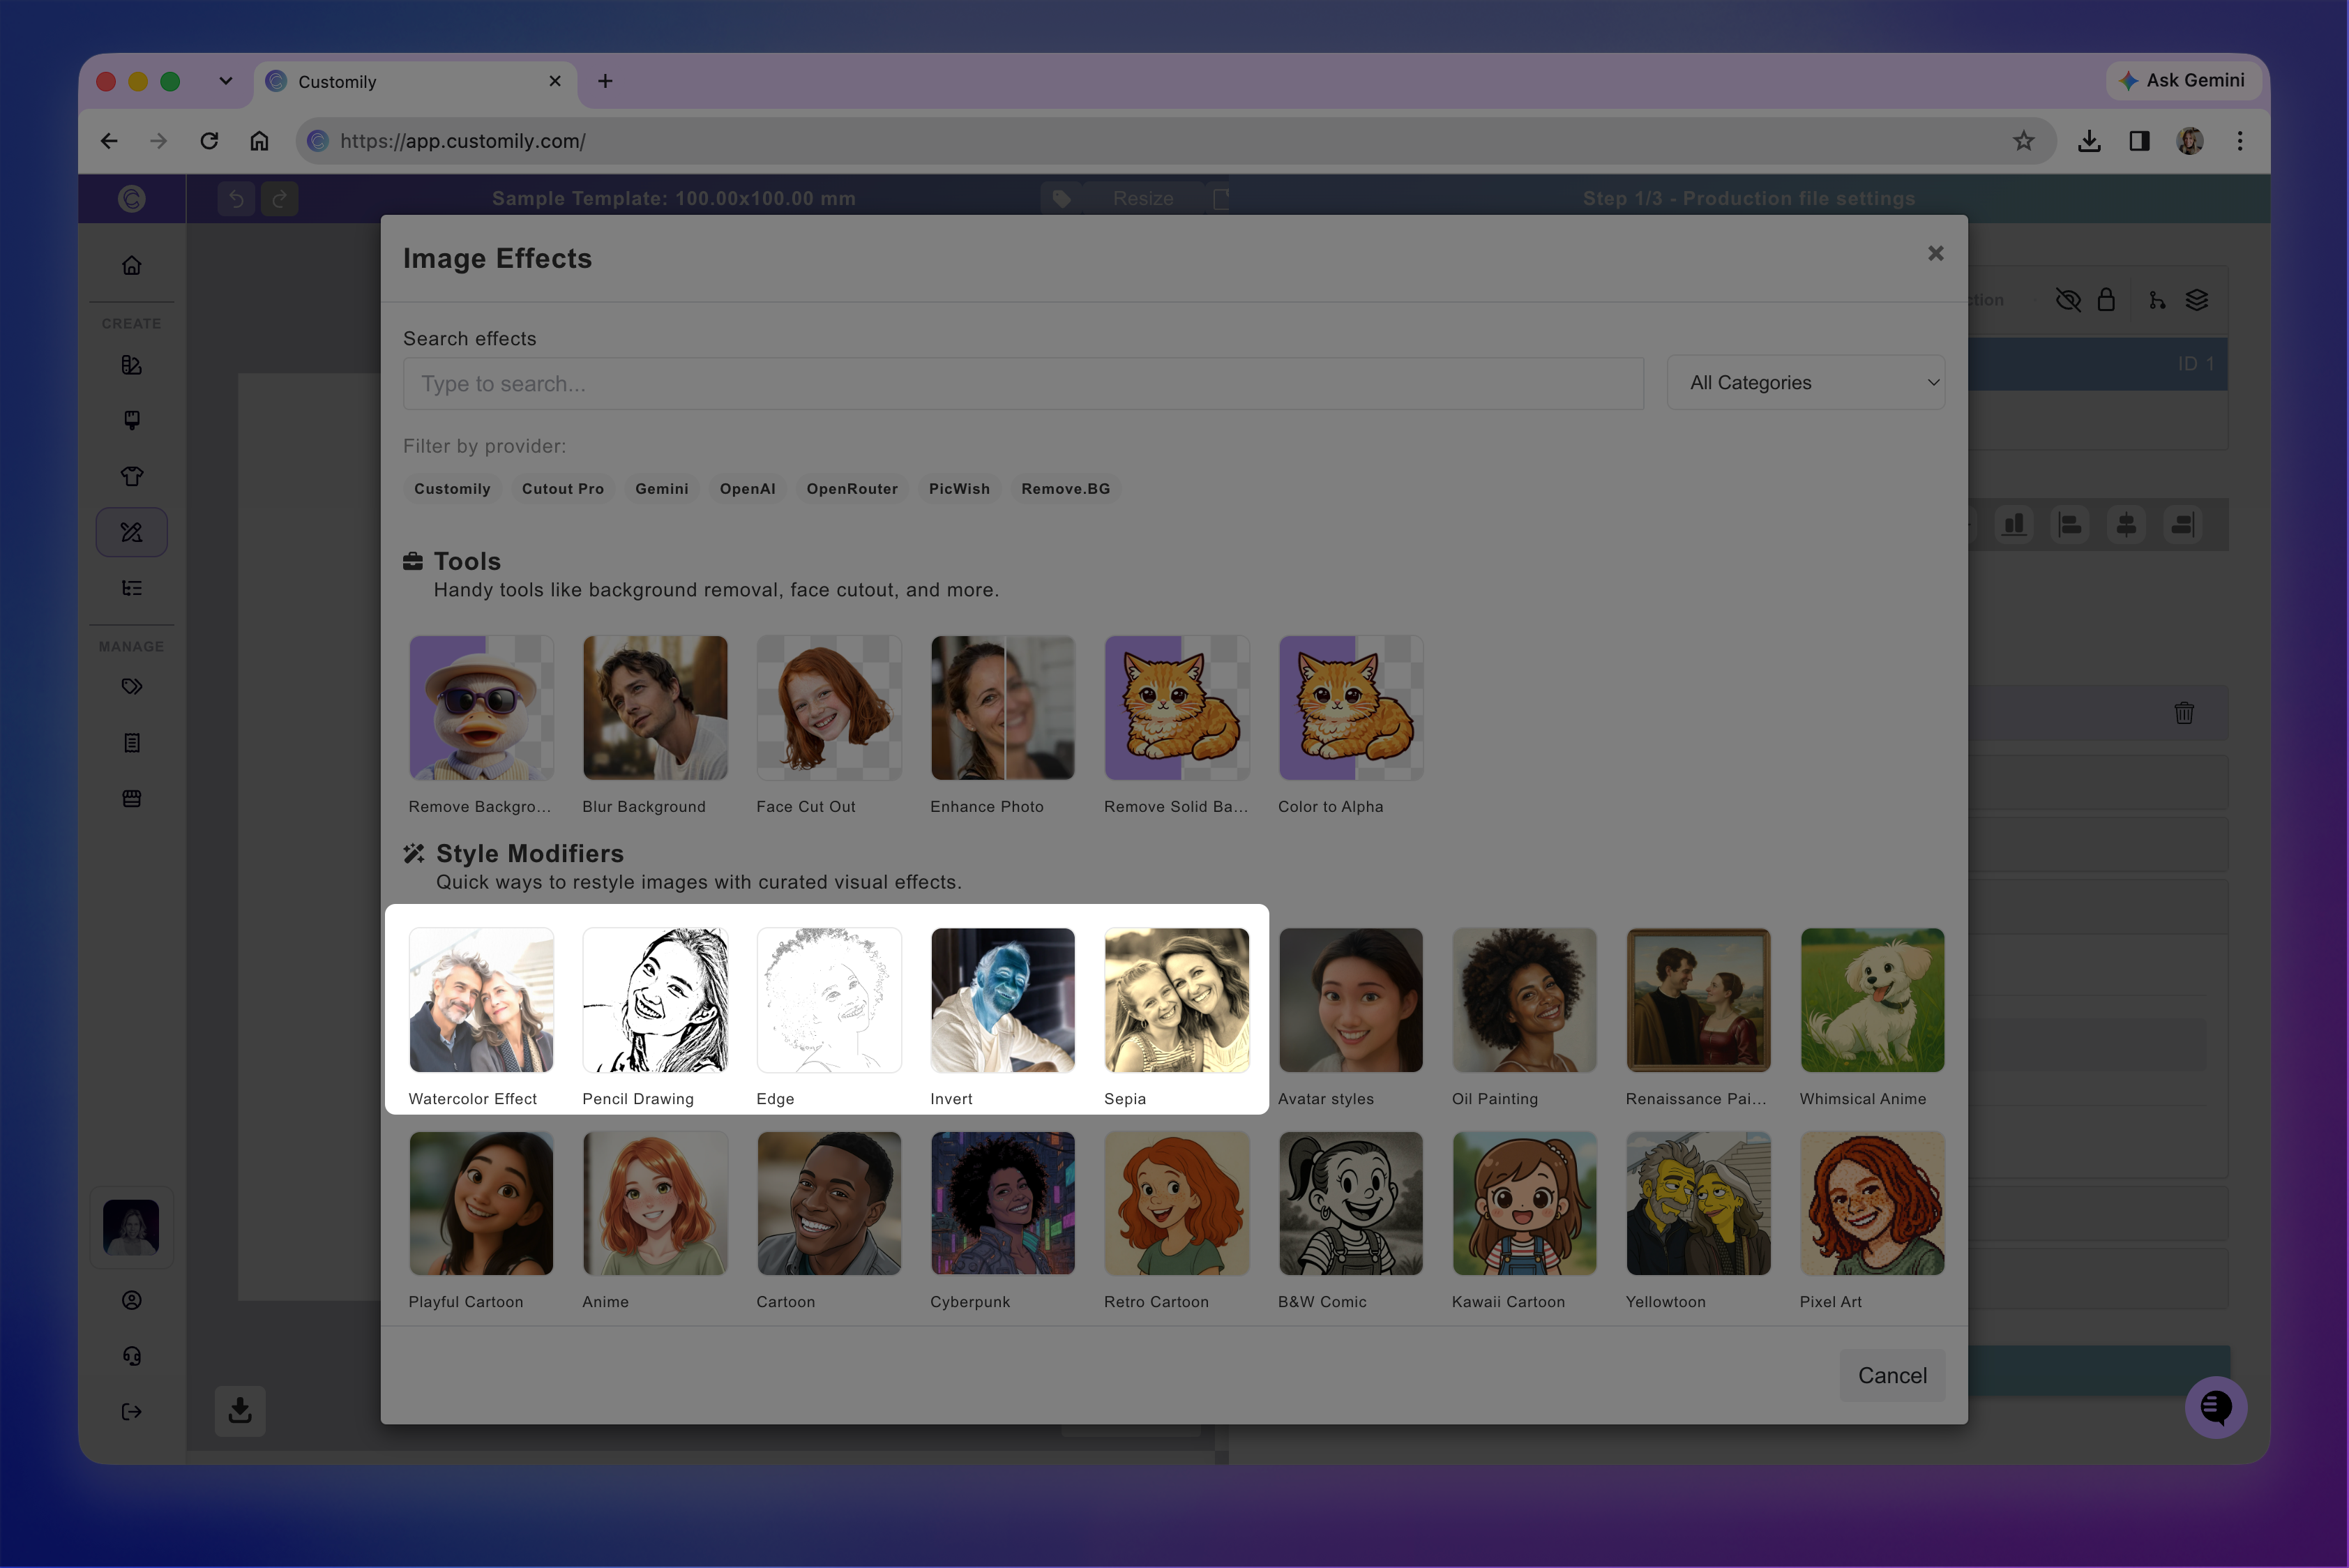2349x1568 pixels.
Task: Click the download icon at bottom left
Action: pos(240,1410)
